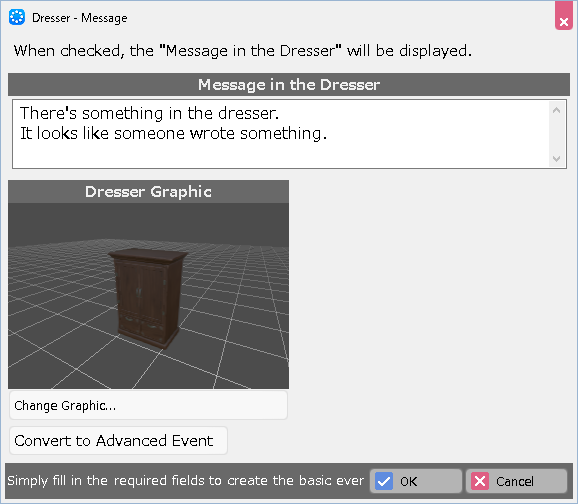The height and width of the screenshot is (504, 578).
Task: Click the first line "There's something in the dresser"
Action: (x=149, y=113)
